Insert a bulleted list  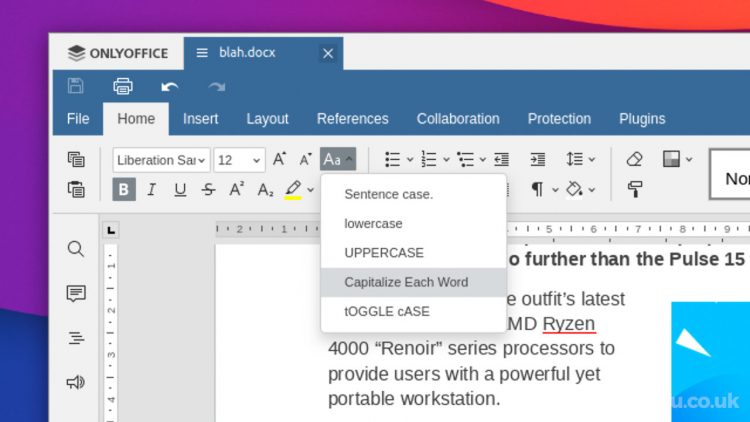click(392, 159)
